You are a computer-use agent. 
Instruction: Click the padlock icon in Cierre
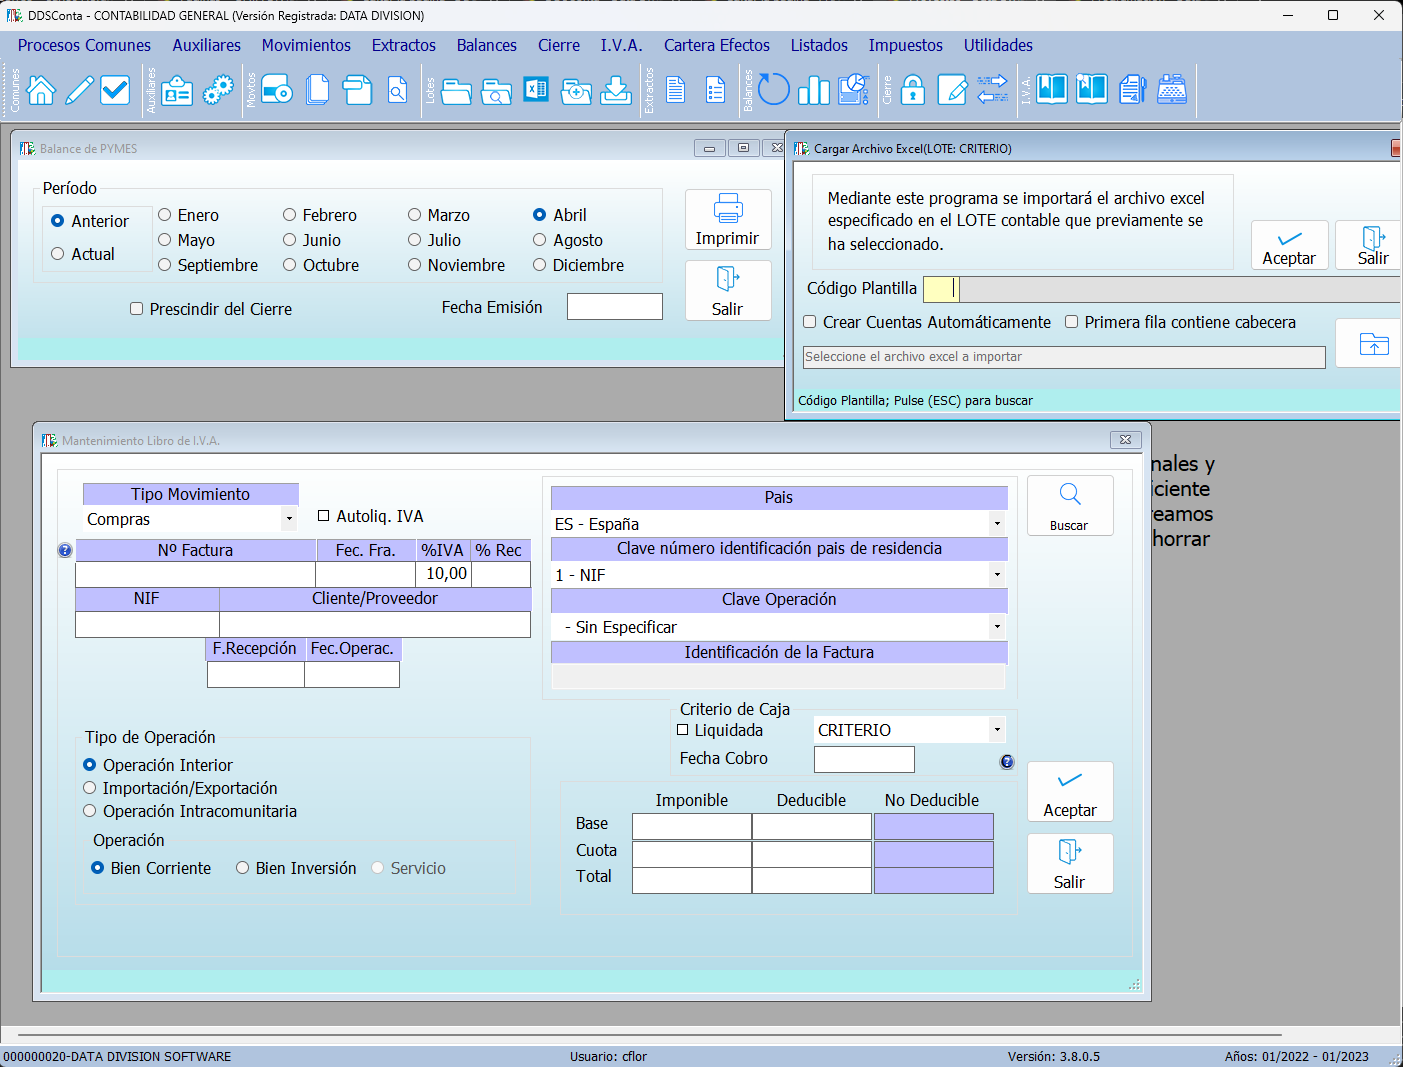(913, 90)
